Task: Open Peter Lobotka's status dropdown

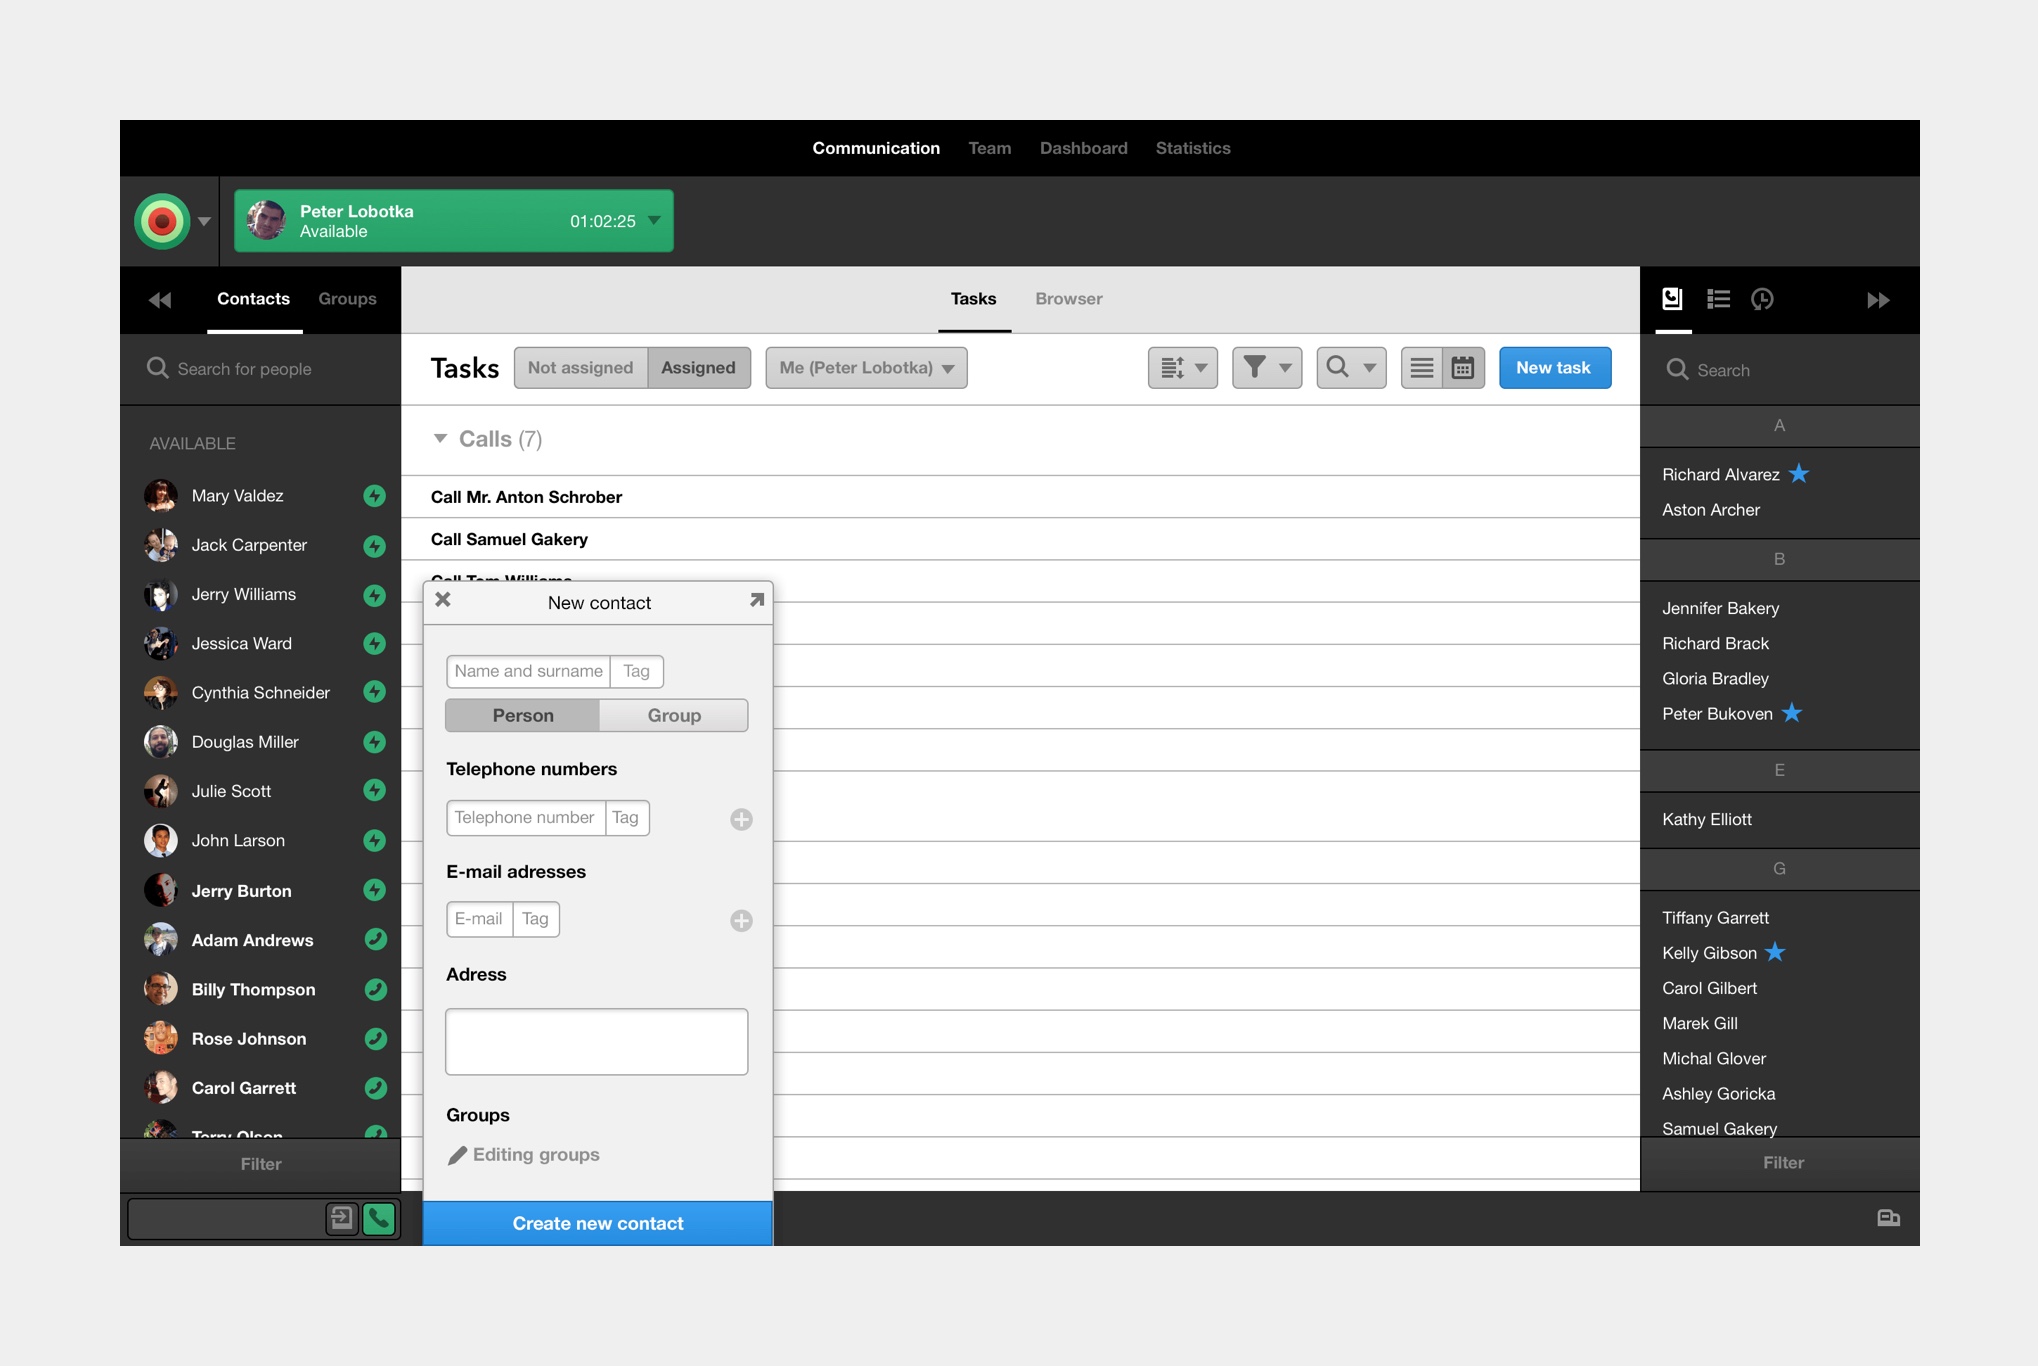Action: pyautogui.click(x=653, y=221)
